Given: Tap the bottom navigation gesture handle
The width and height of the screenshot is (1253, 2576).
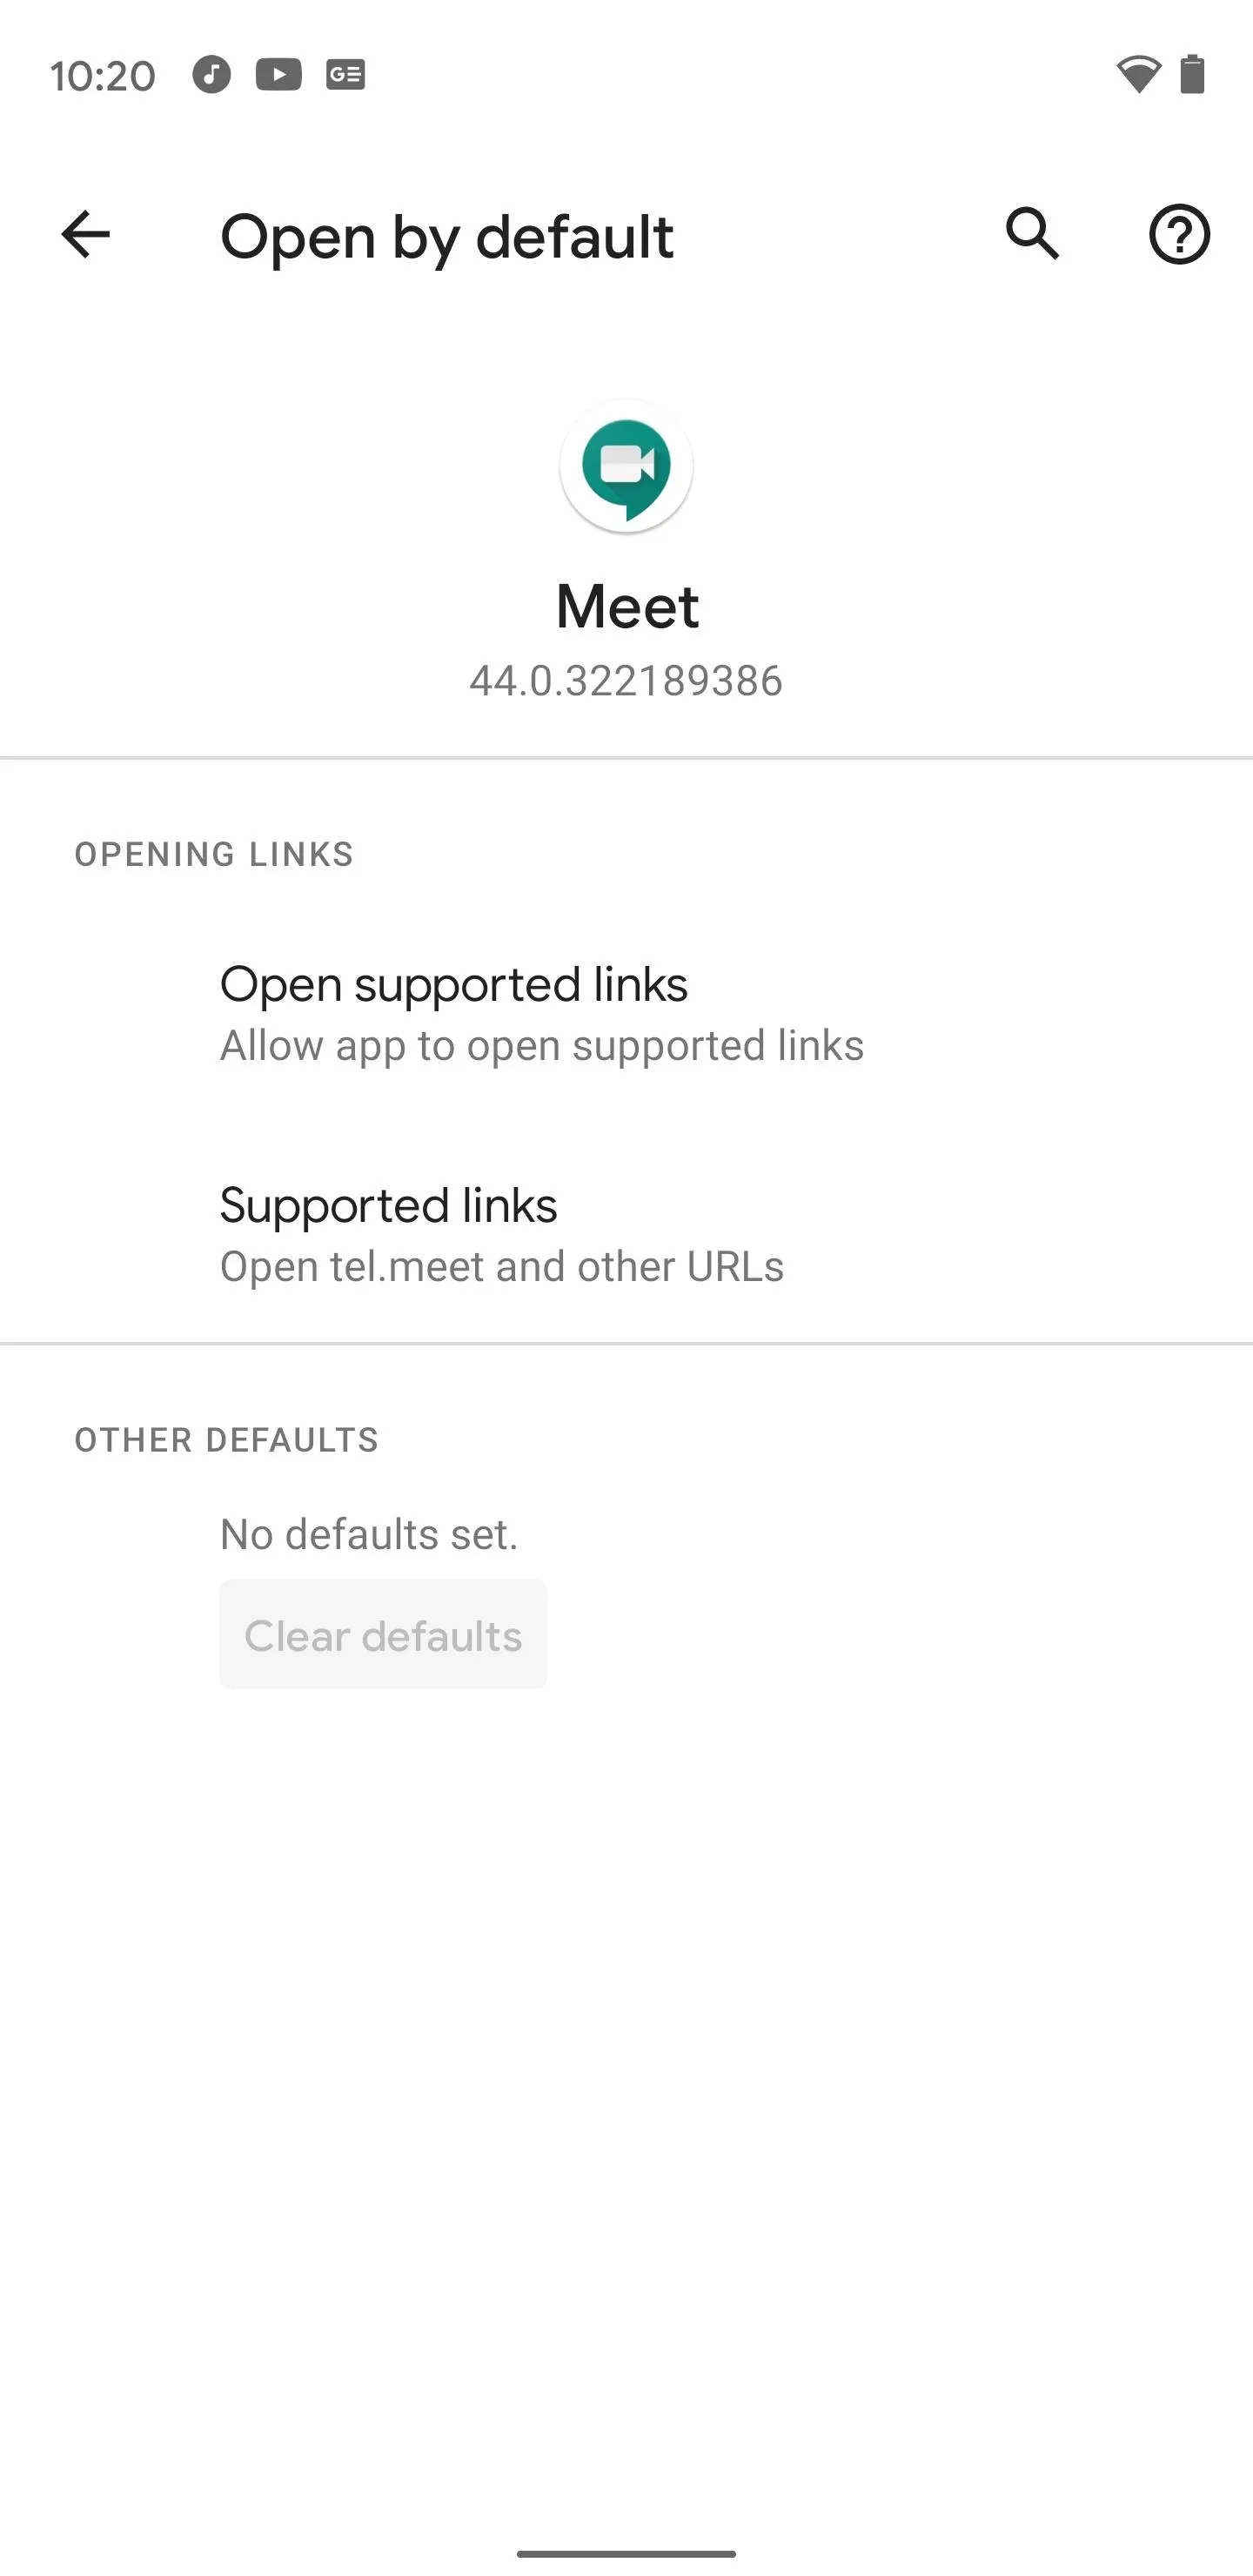Looking at the screenshot, I should click(626, 2553).
